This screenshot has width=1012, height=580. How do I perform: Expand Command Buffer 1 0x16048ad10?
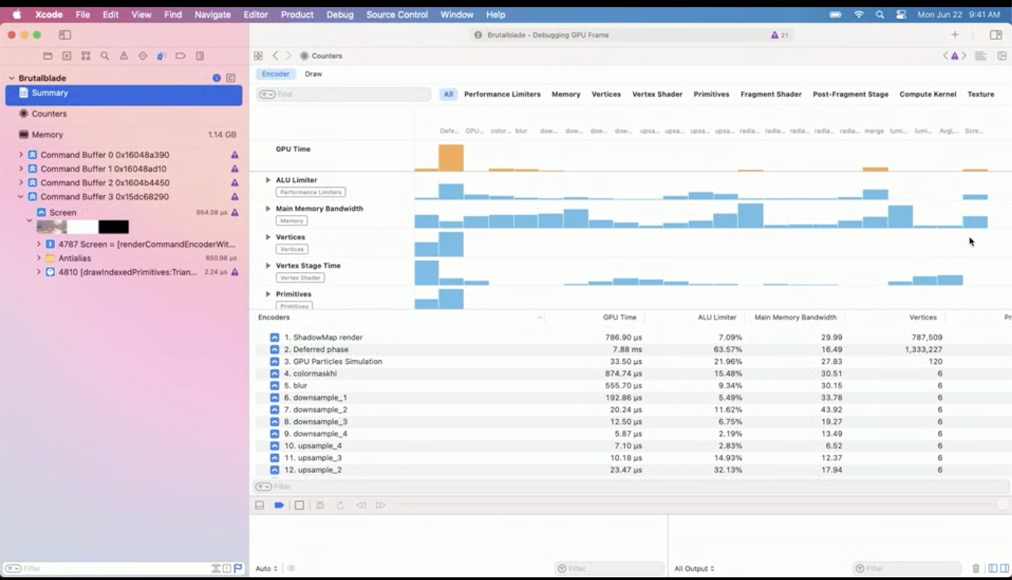pos(21,169)
